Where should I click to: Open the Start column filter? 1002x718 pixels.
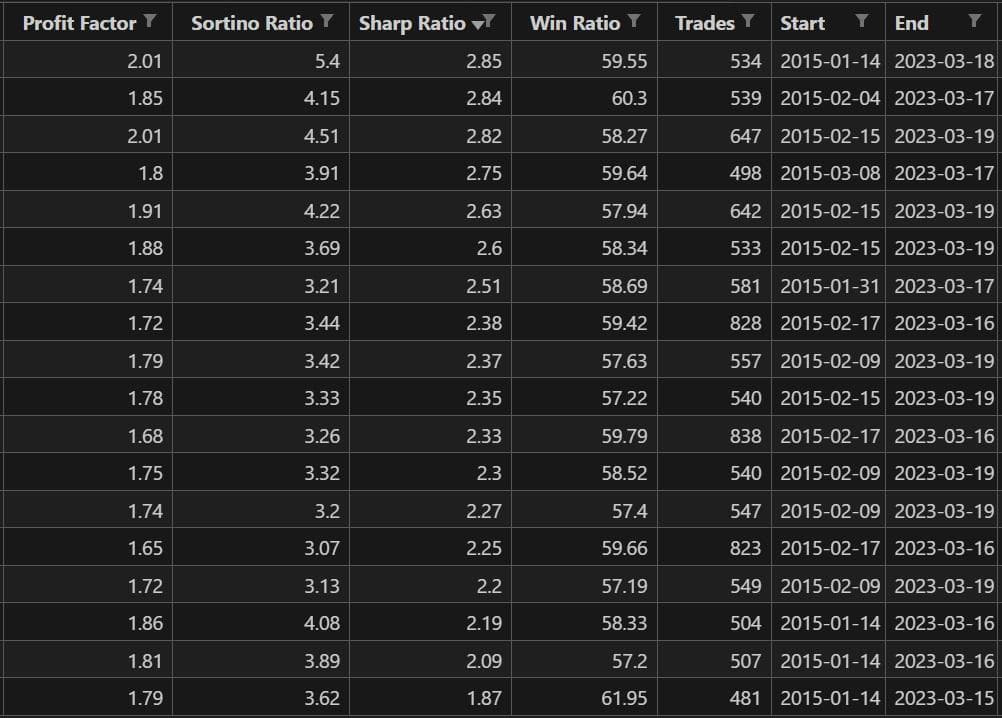click(x=861, y=21)
